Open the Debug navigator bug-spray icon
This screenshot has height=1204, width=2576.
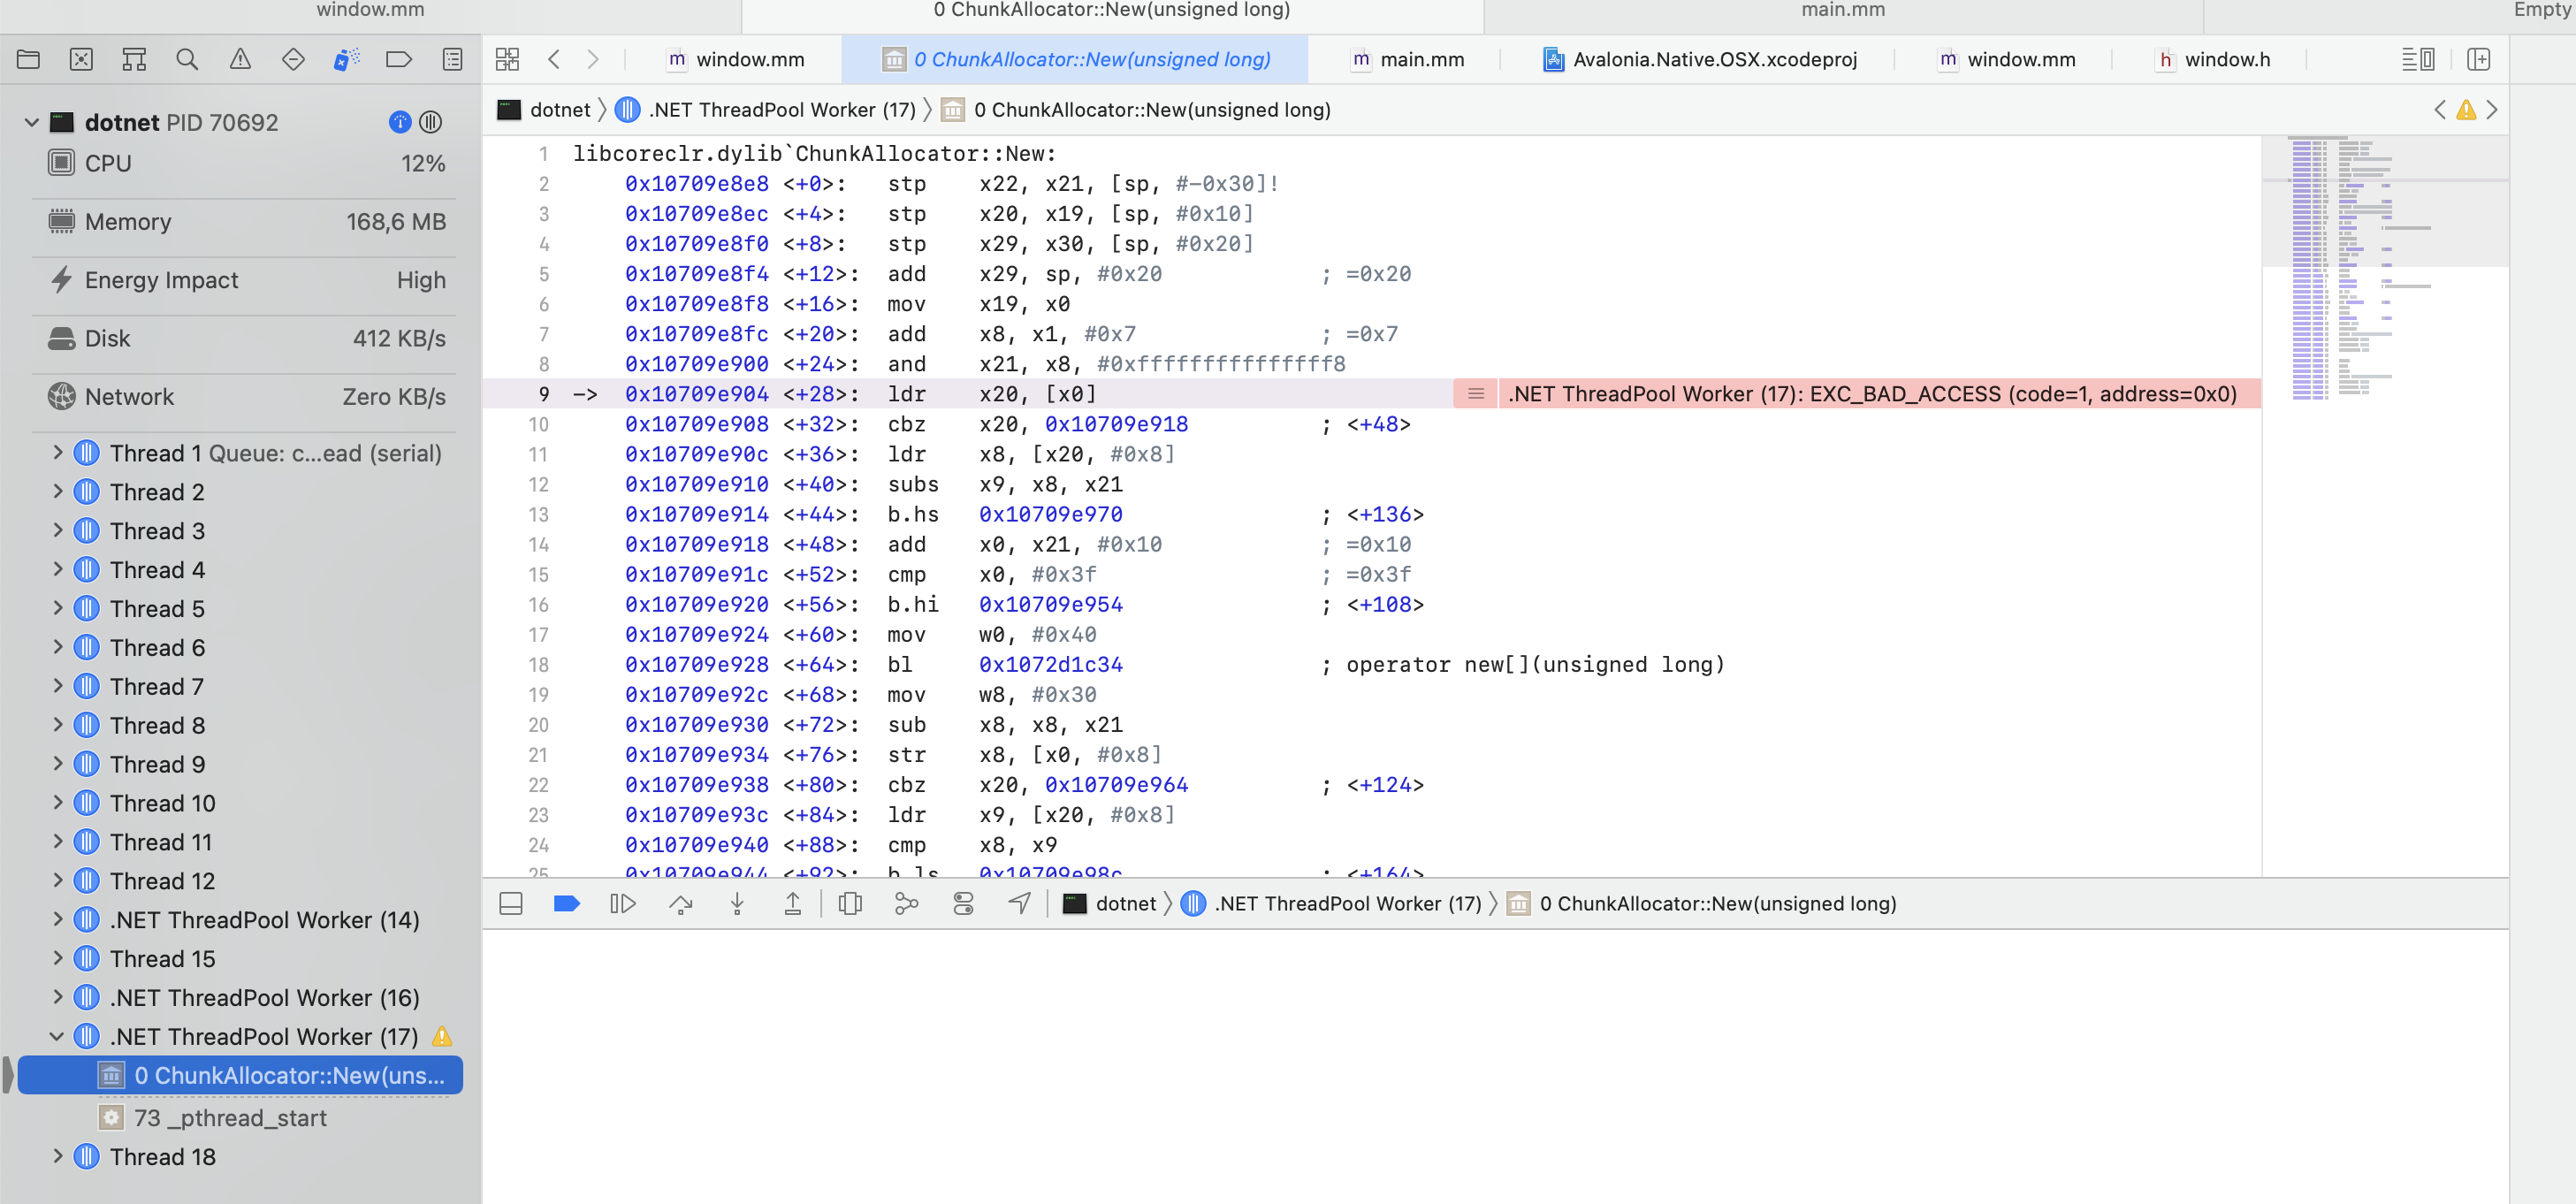(x=346, y=59)
